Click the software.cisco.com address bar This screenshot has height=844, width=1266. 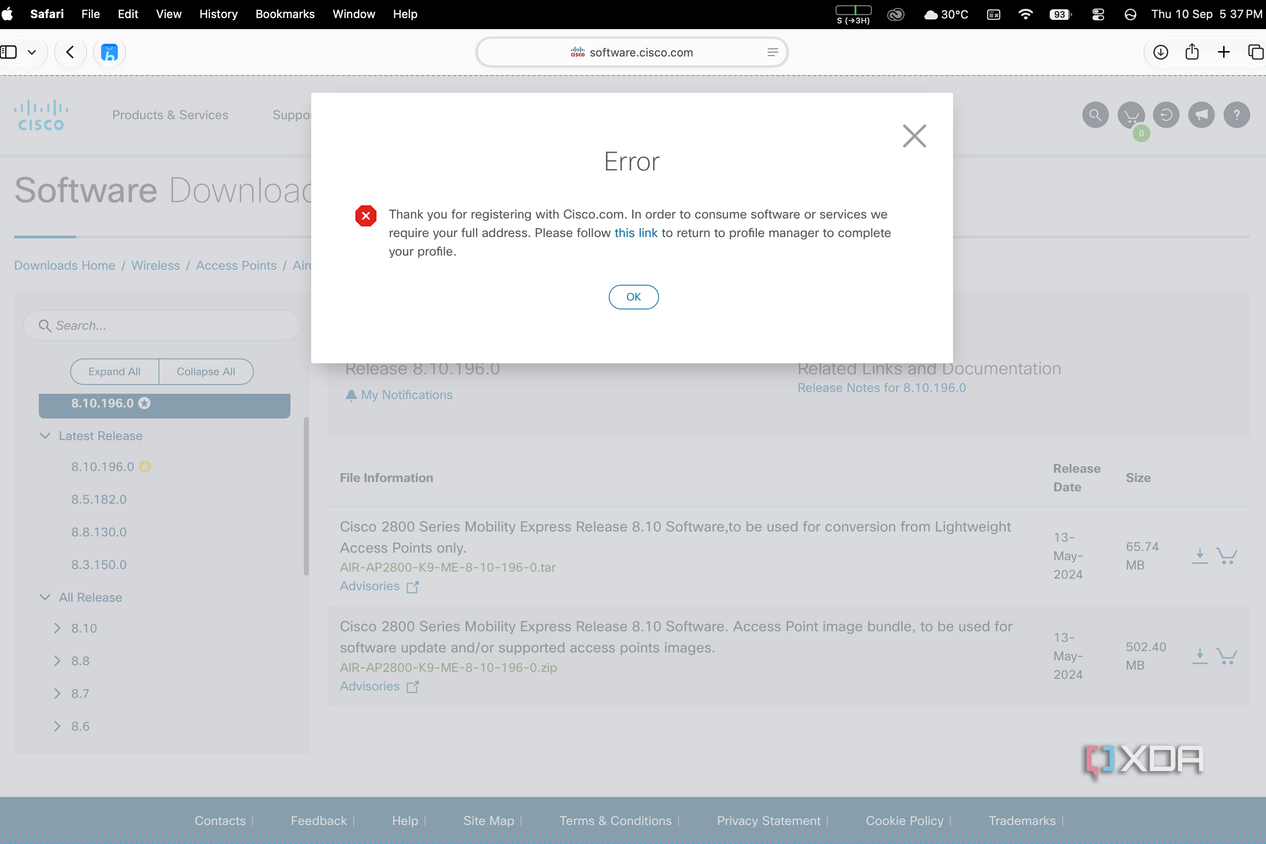click(x=631, y=52)
